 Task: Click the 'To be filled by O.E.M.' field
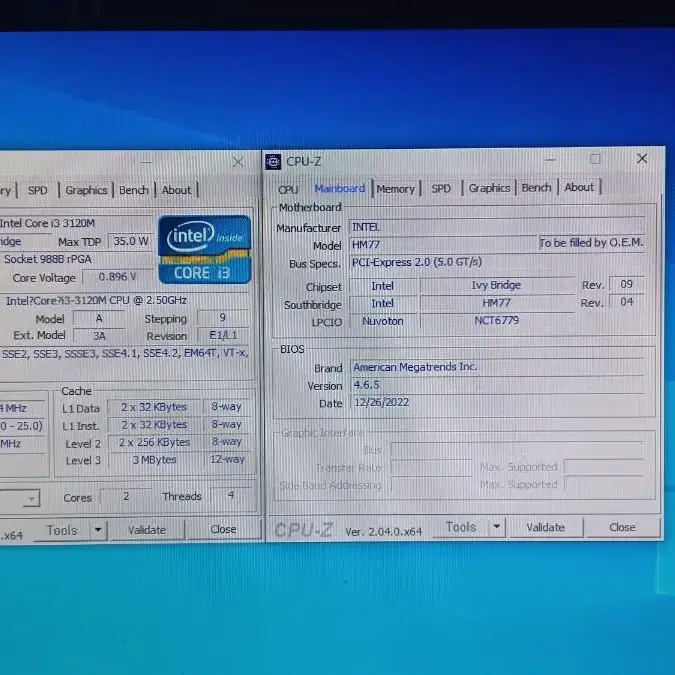tap(591, 243)
